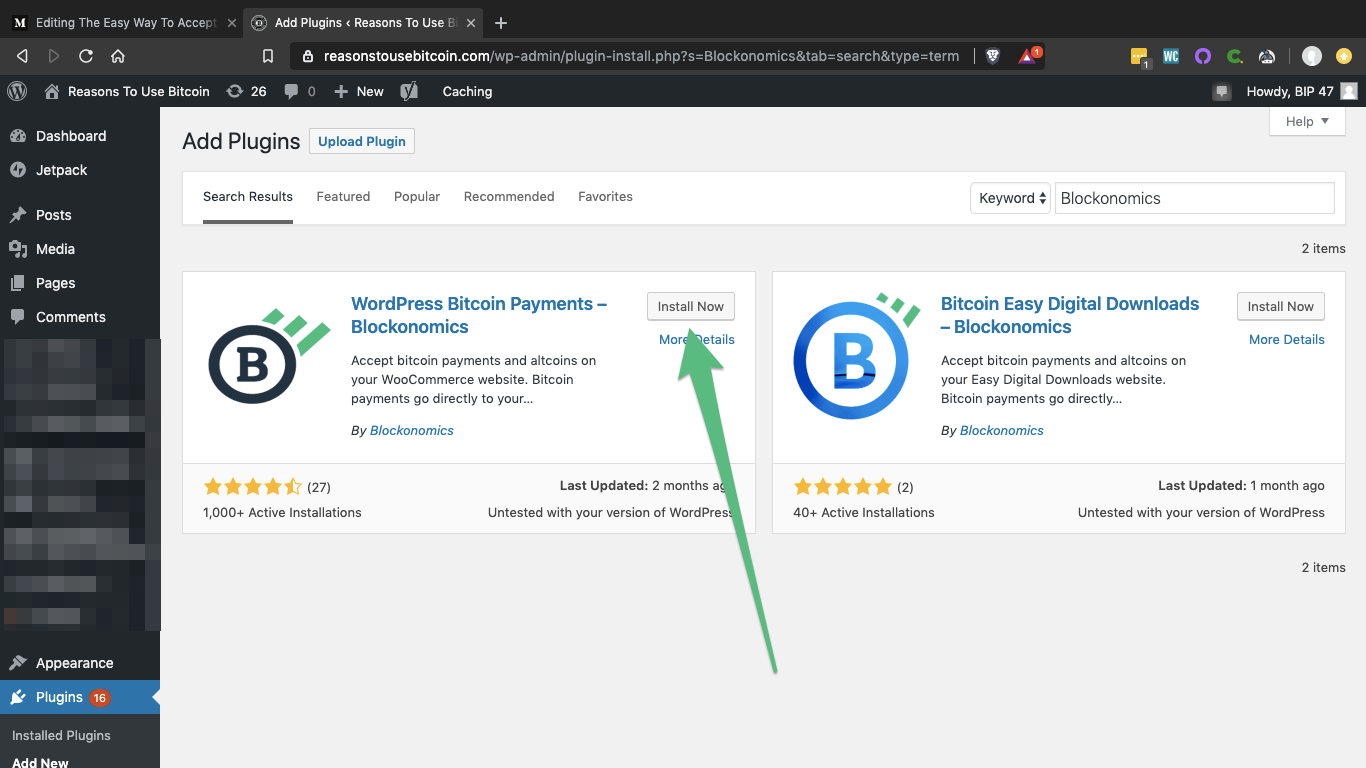
Task: Open Appearance in the sidebar menu
Action: coord(74,663)
